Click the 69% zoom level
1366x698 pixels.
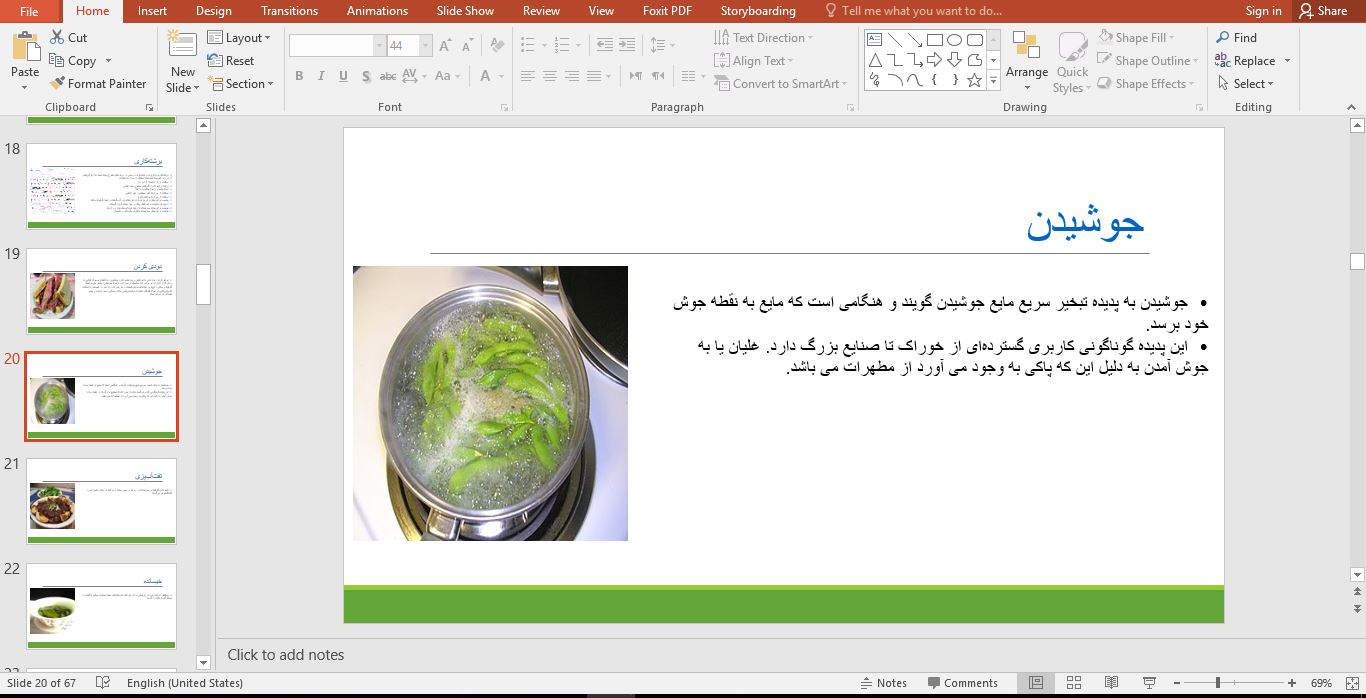(x=1321, y=683)
